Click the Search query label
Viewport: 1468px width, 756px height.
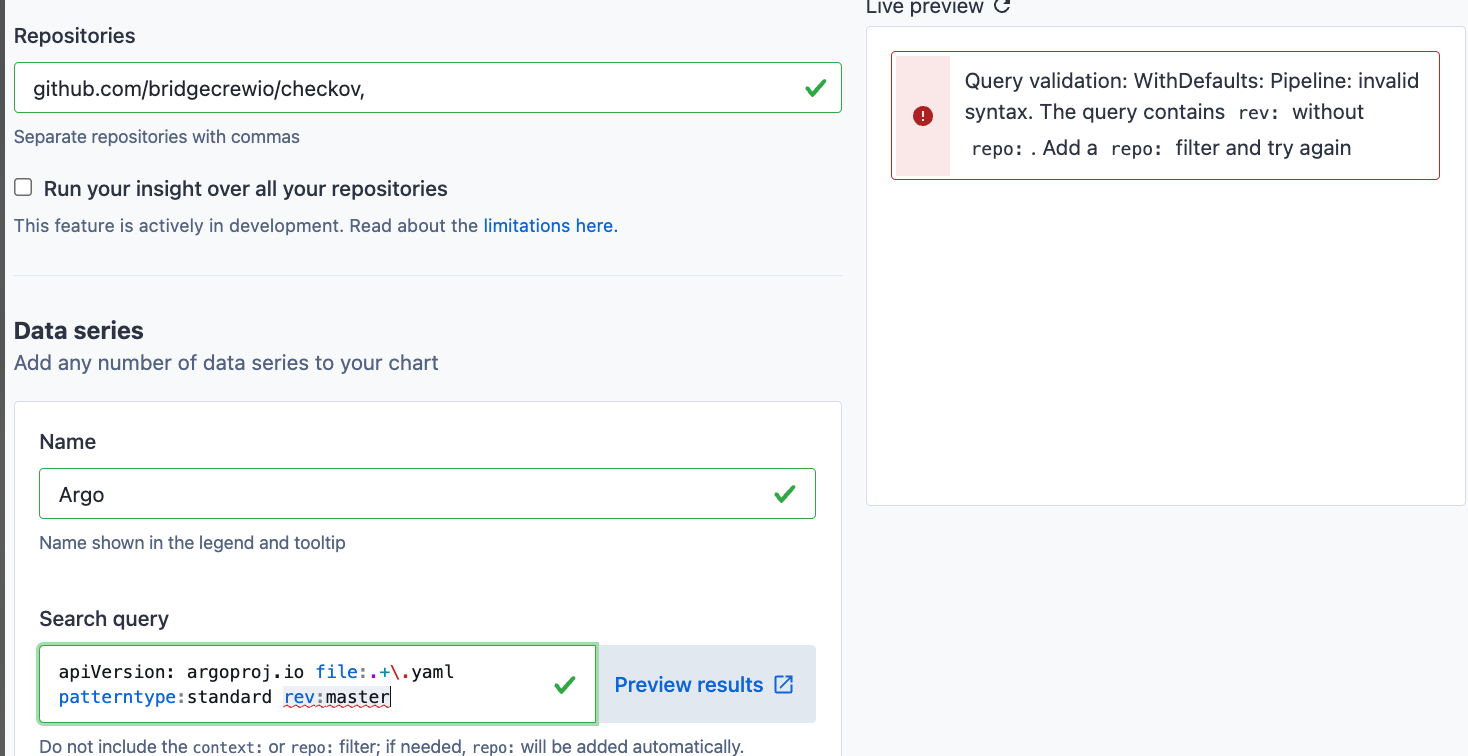coord(104,619)
